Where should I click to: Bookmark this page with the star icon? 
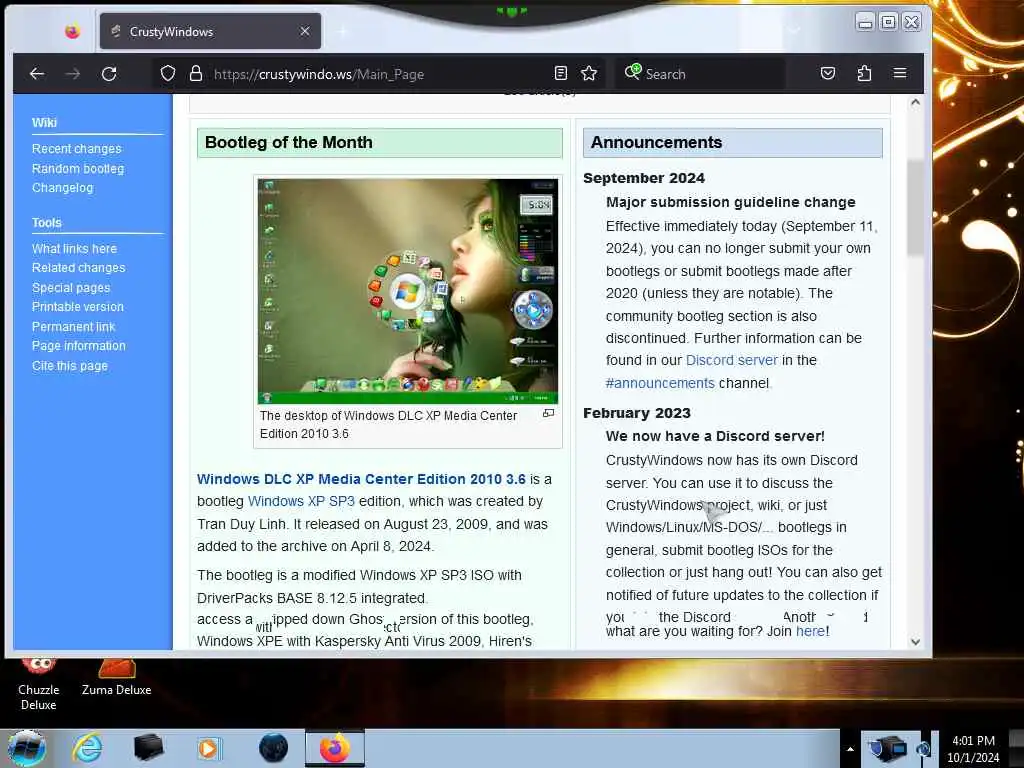589,73
